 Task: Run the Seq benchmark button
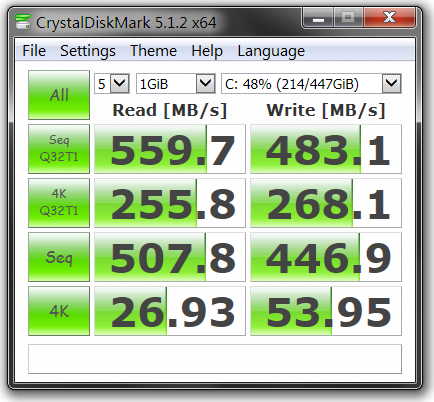59,257
